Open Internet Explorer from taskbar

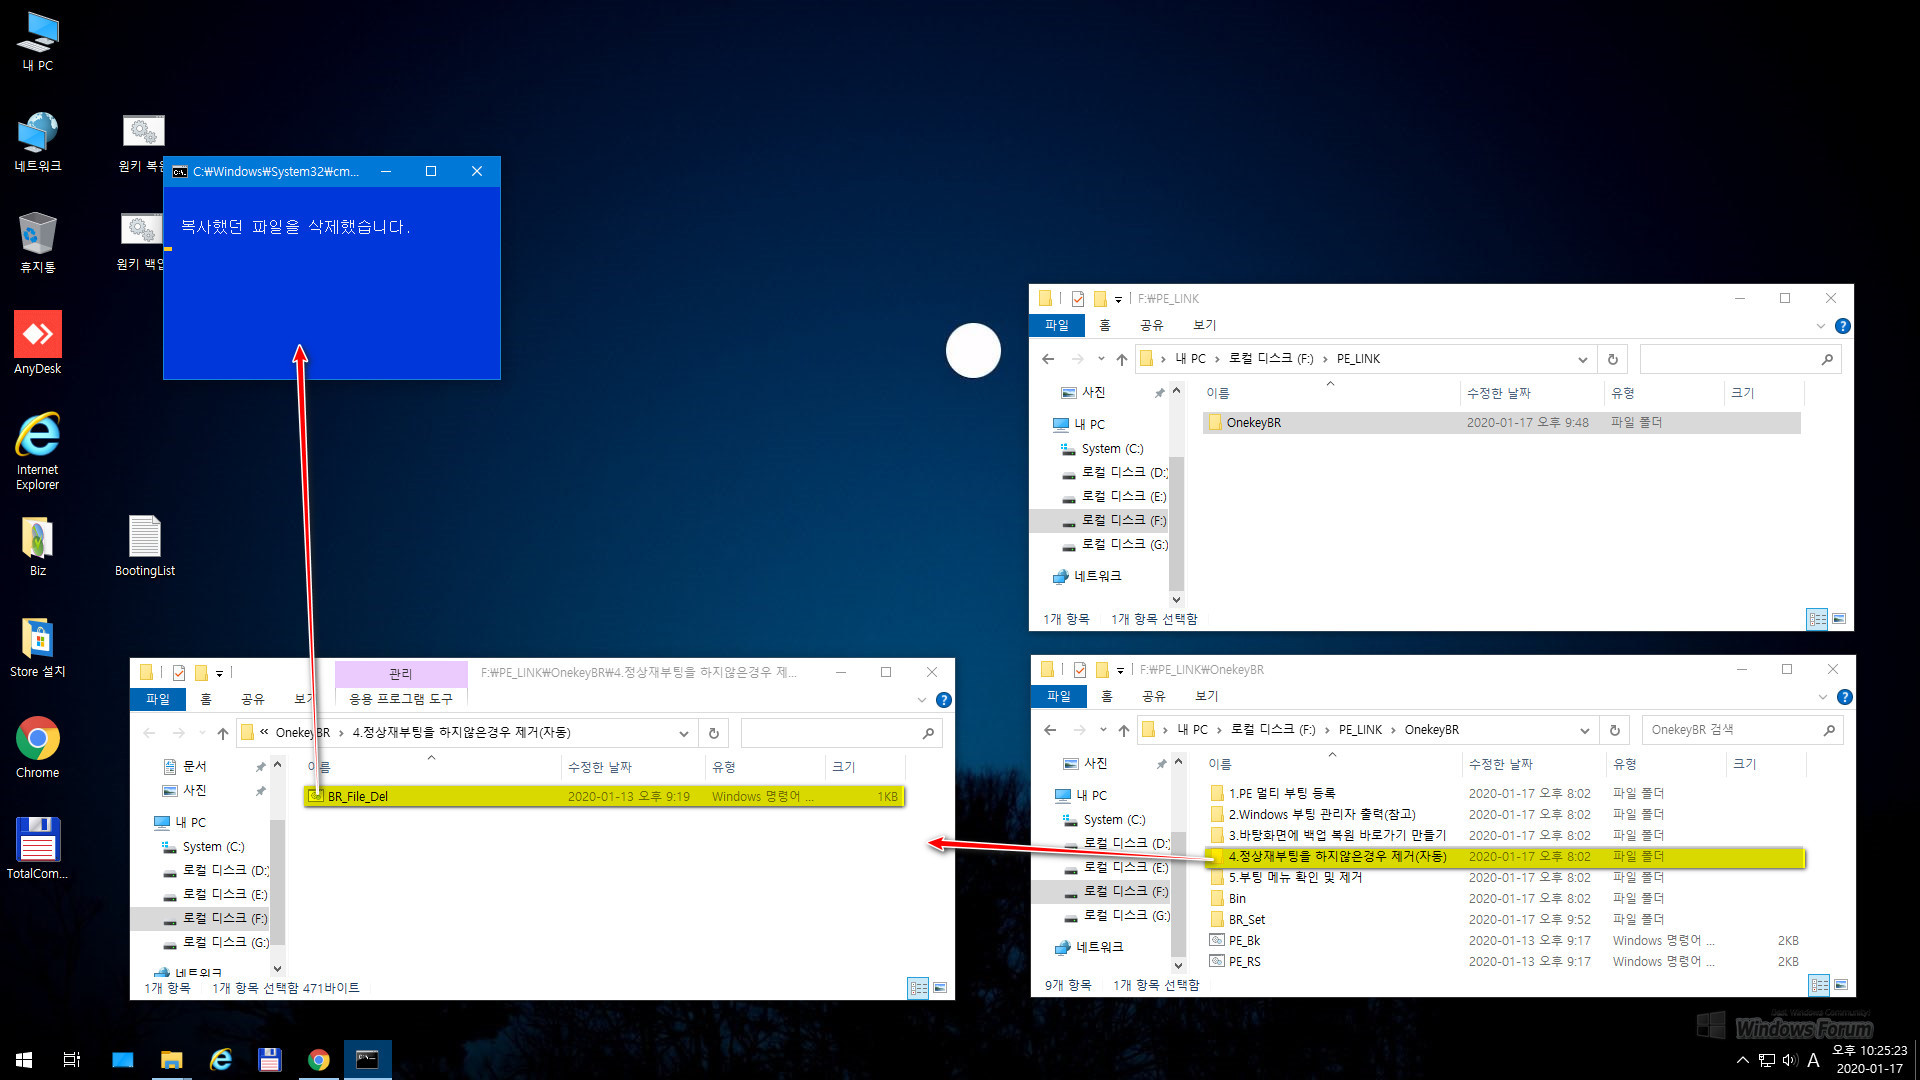point(221,1060)
